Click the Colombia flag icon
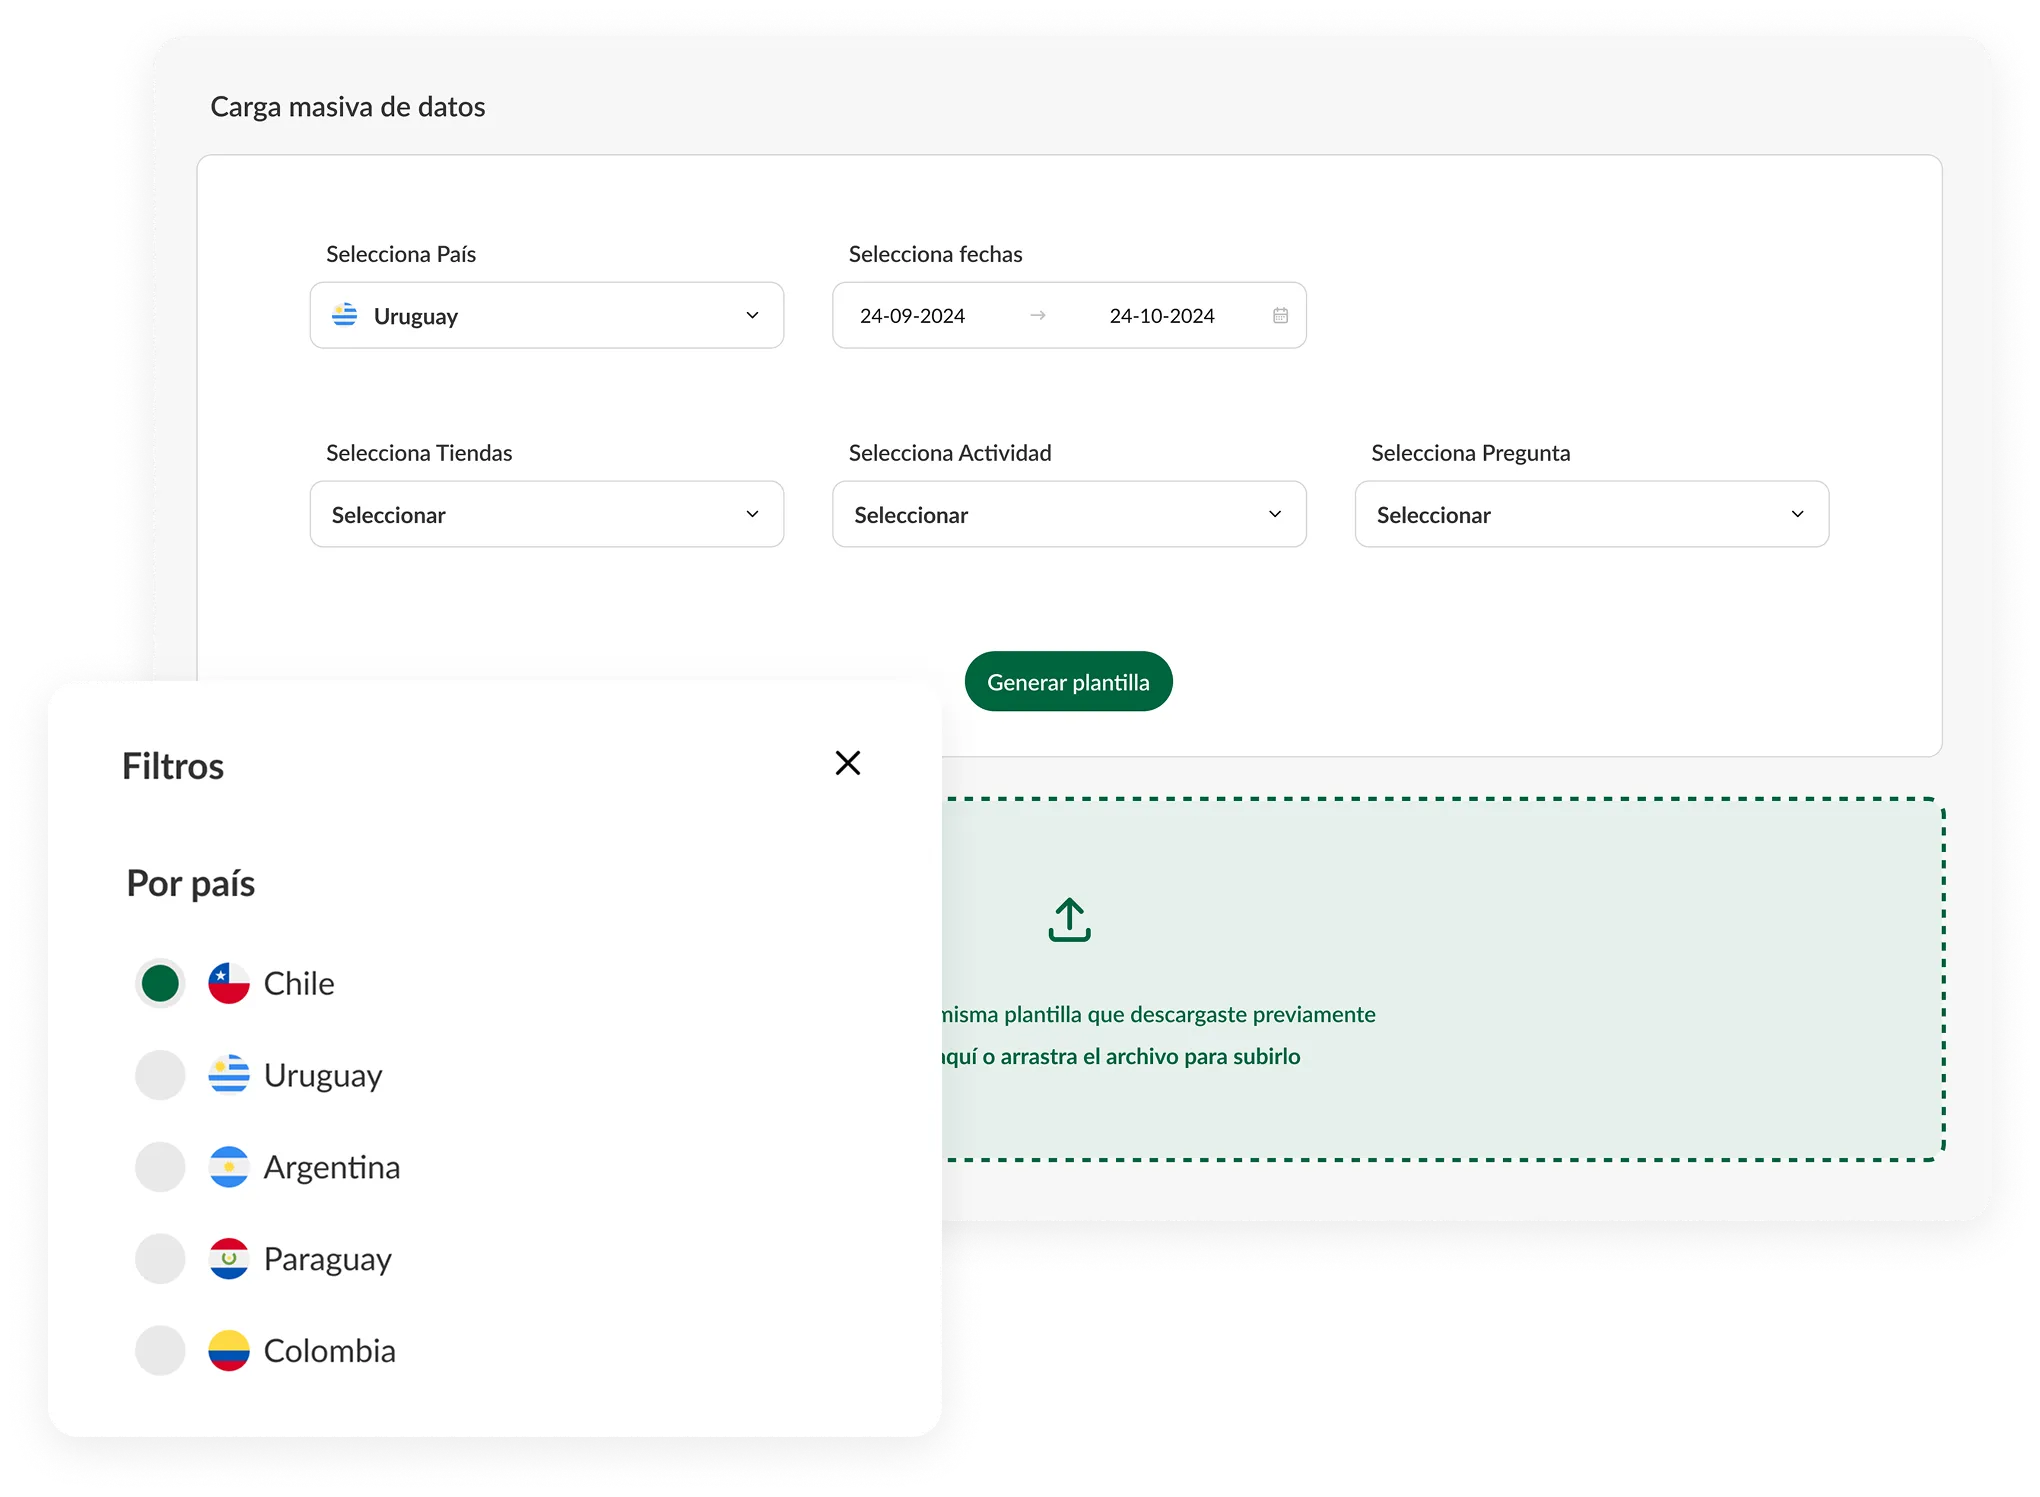Screen dimensions: 2040x1497 [229, 1351]
